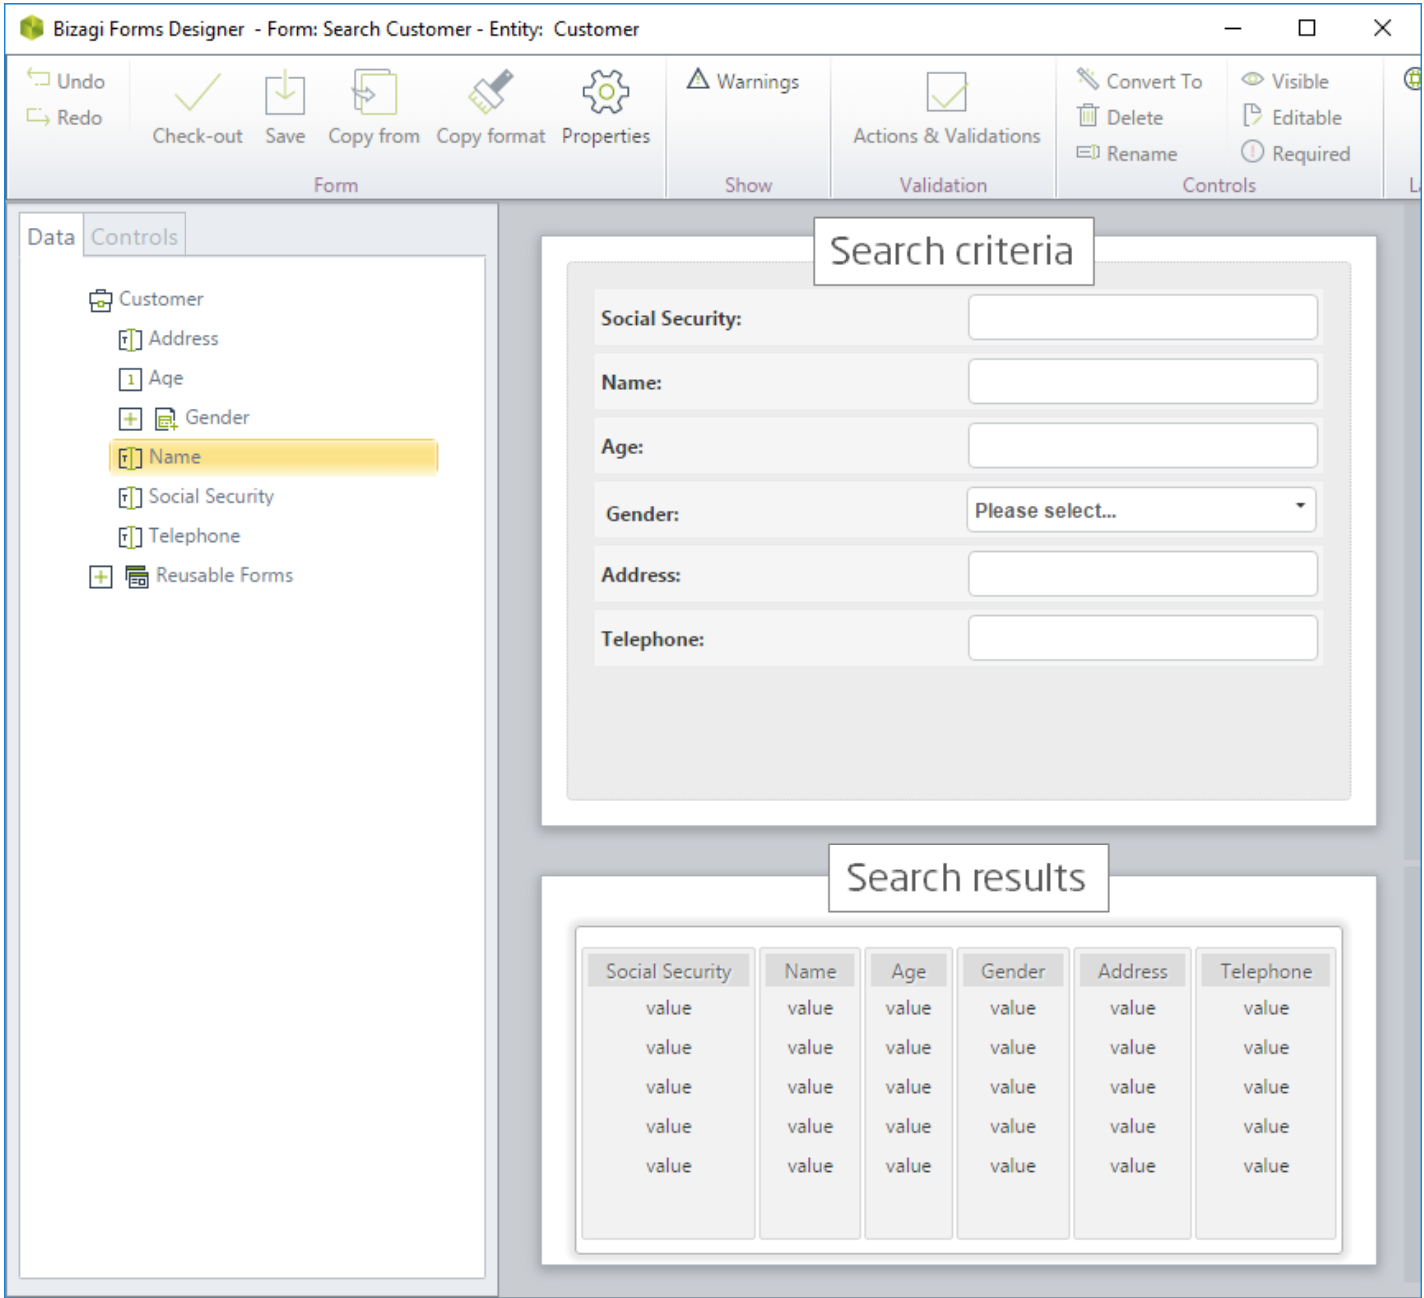Click the Age column header
The height and width of the screenshot is (1298, 1424).
908,971
